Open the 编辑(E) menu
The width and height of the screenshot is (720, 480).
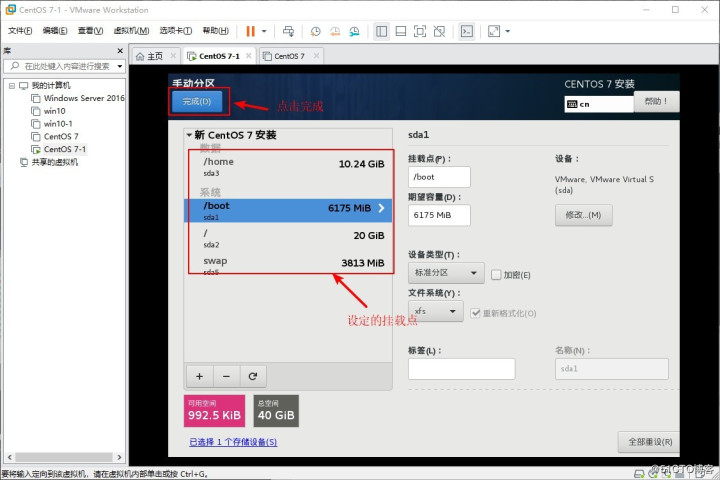[55, 31]
